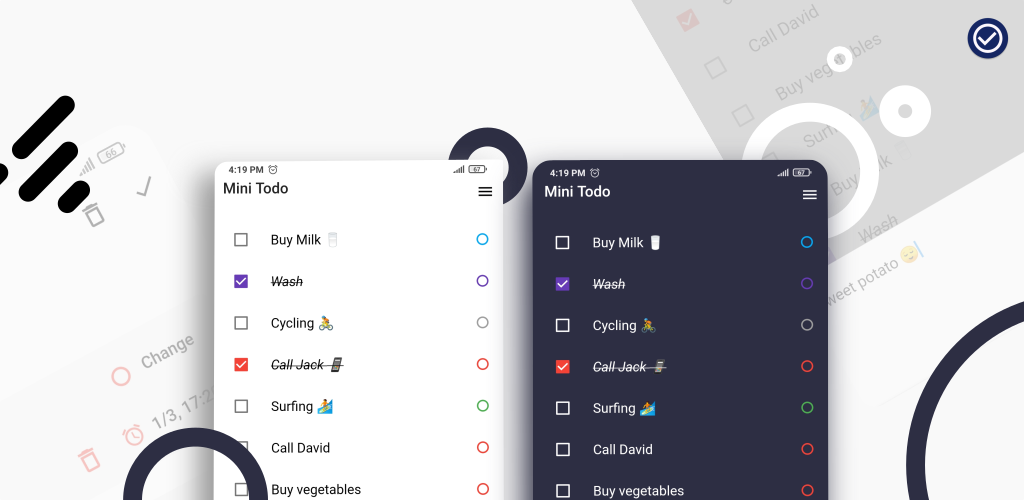
Task: Click the checkmark logo badge at top right
Action: tap(987, 39)
